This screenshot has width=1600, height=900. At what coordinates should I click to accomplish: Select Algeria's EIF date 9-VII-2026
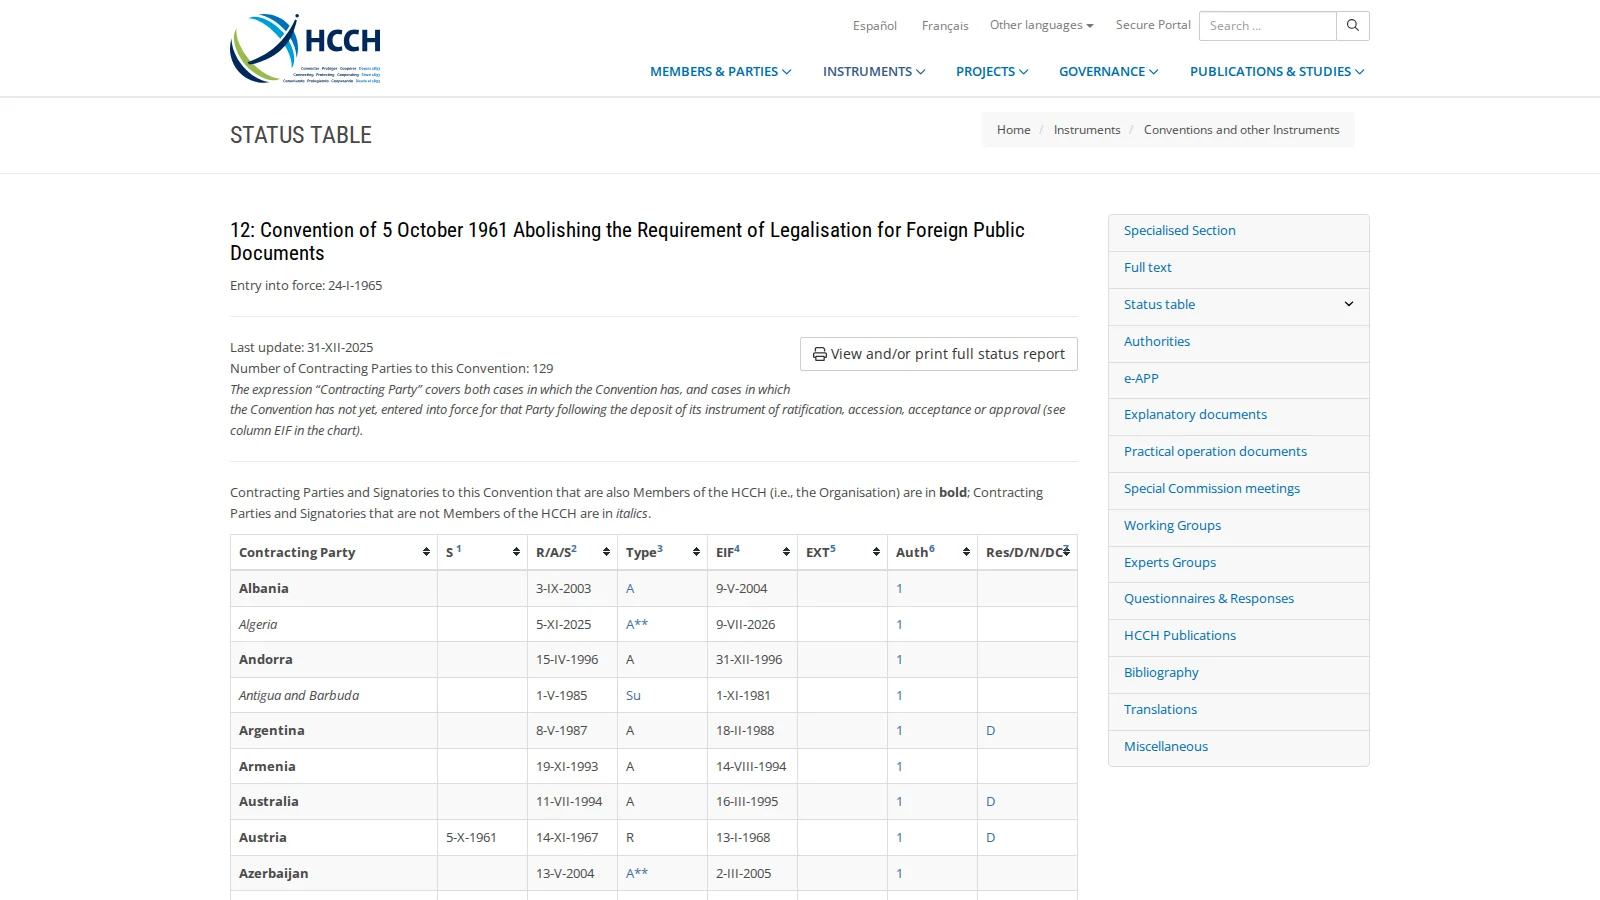[746, 625]
